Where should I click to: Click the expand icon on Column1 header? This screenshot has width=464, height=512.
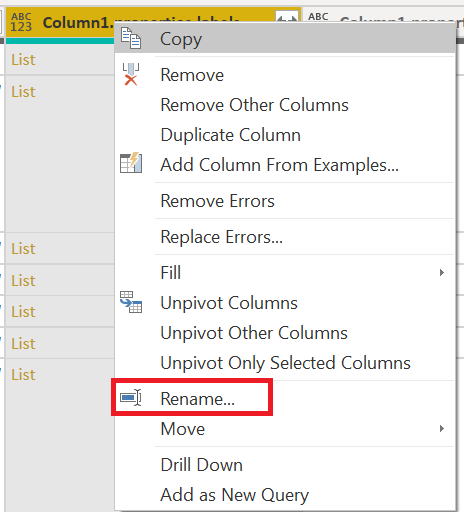287,16
